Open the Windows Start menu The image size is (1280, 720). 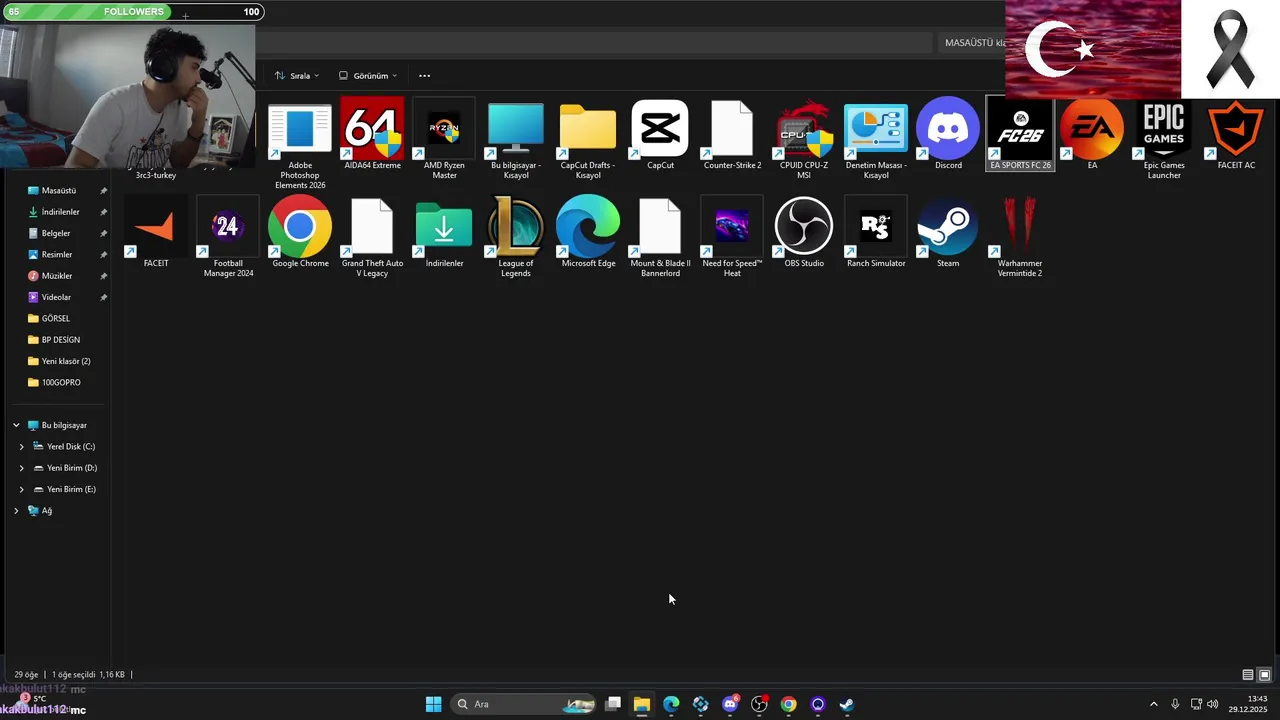(433, 704)
